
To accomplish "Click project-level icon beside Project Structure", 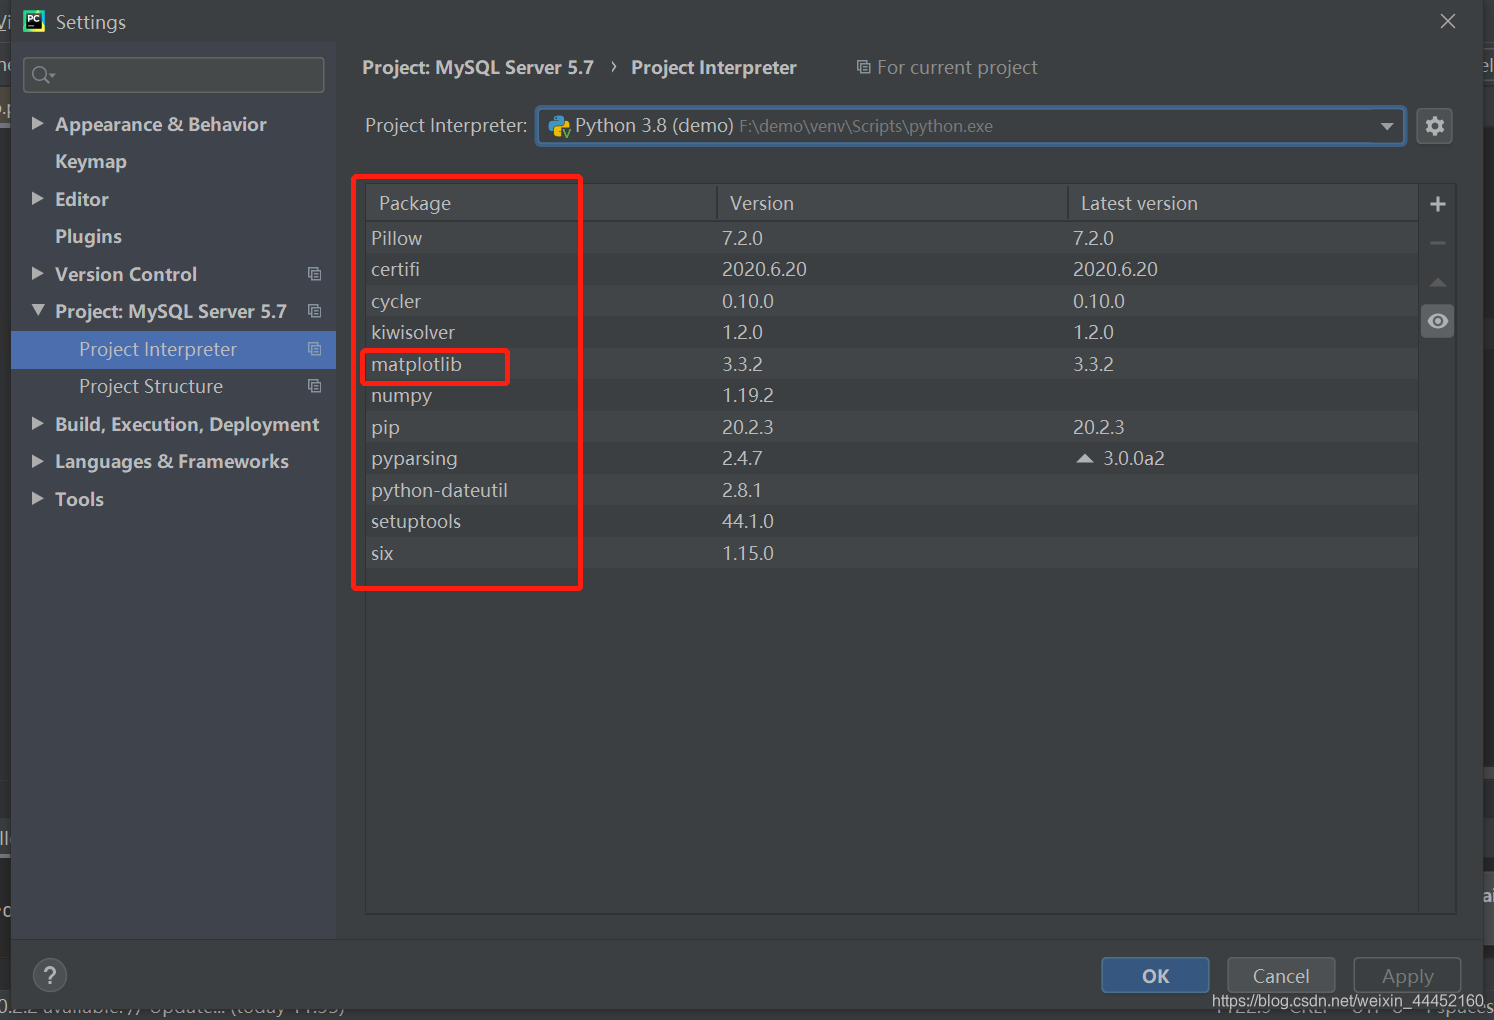I will [x=314, y=386].
